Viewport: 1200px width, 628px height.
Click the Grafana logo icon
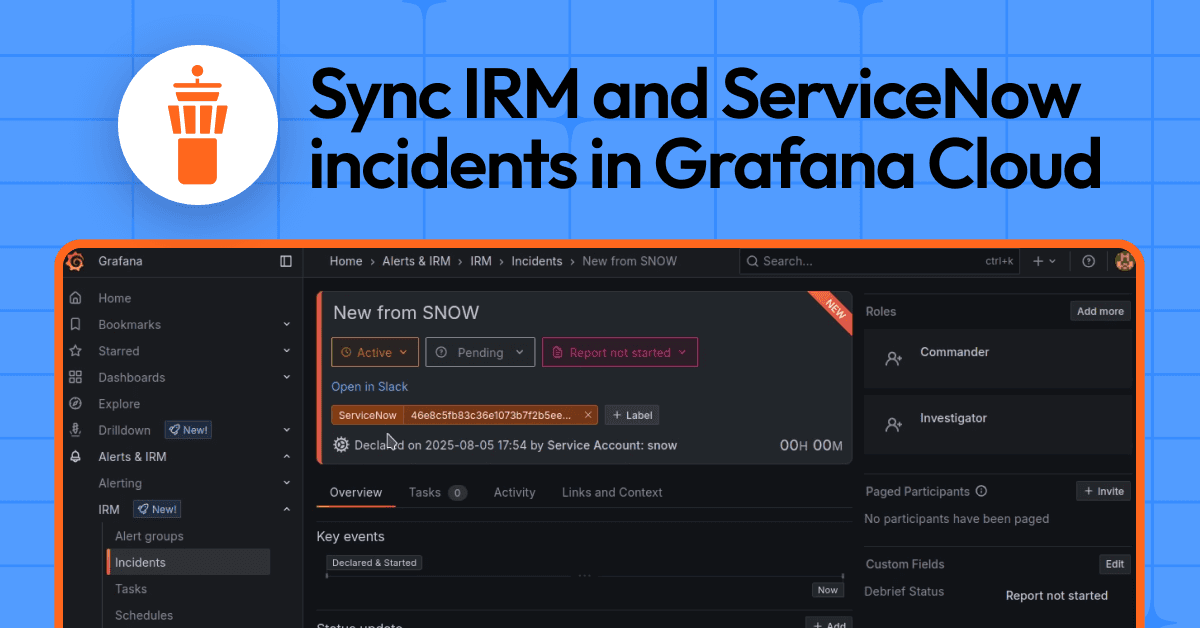coord(76,261)
